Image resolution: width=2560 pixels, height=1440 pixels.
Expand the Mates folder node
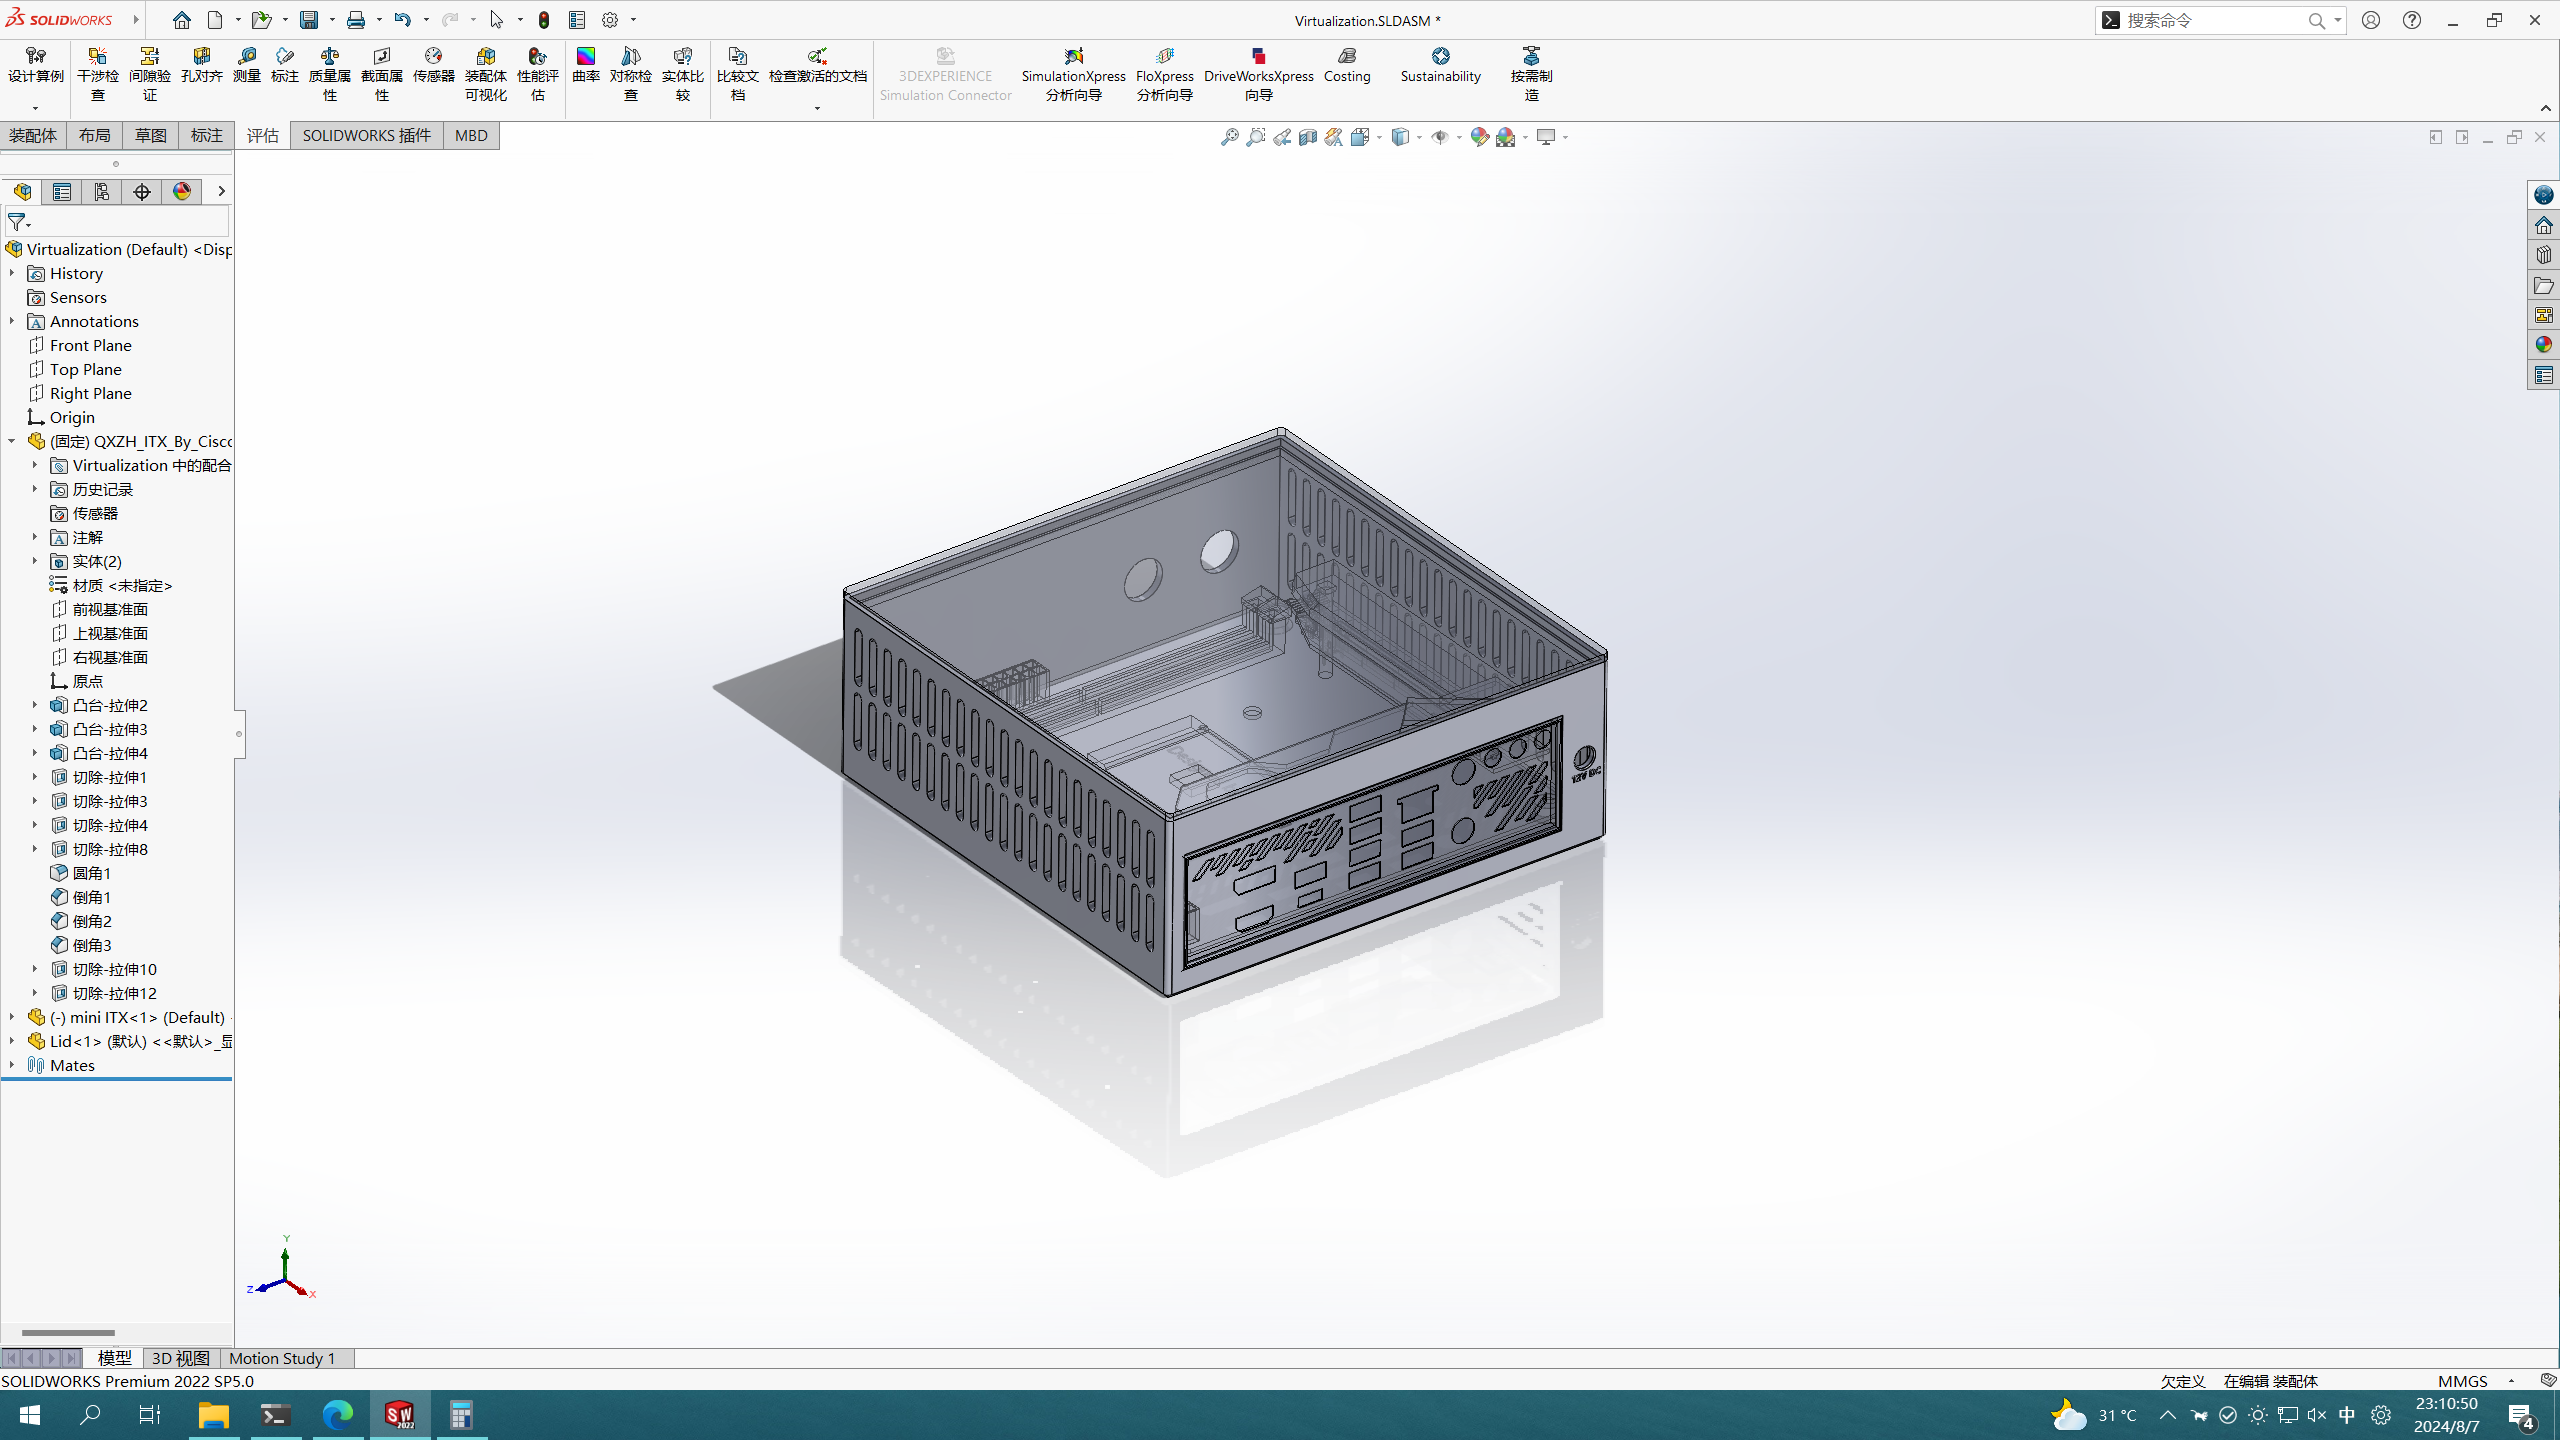[x=12, y=1065]
